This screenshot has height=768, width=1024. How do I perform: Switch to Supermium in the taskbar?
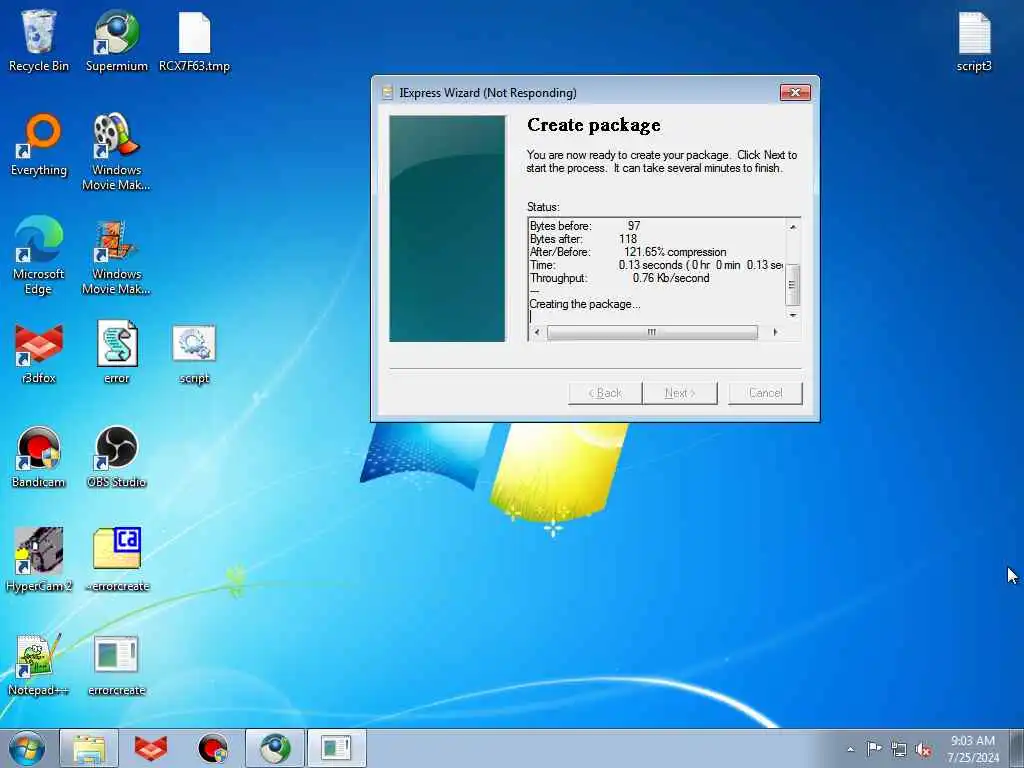click(275, 748)
